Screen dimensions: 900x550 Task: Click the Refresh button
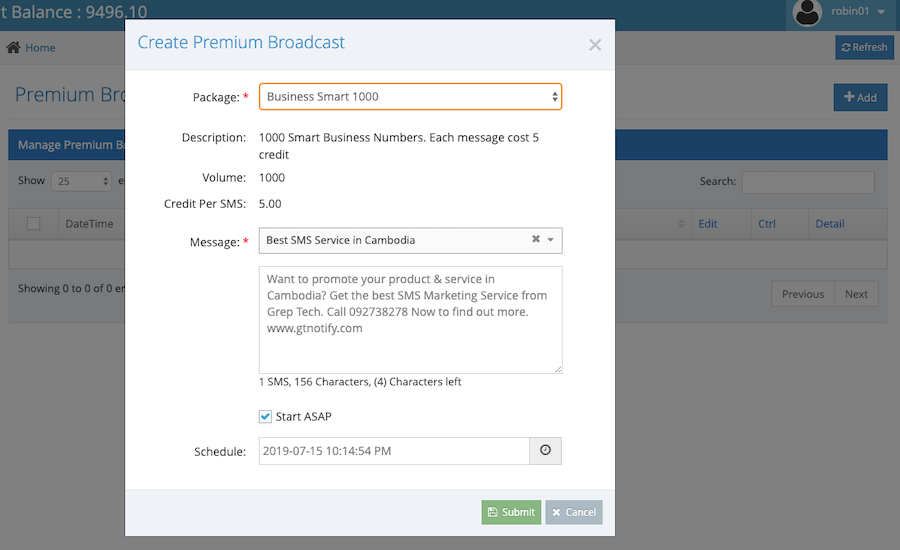864,47
